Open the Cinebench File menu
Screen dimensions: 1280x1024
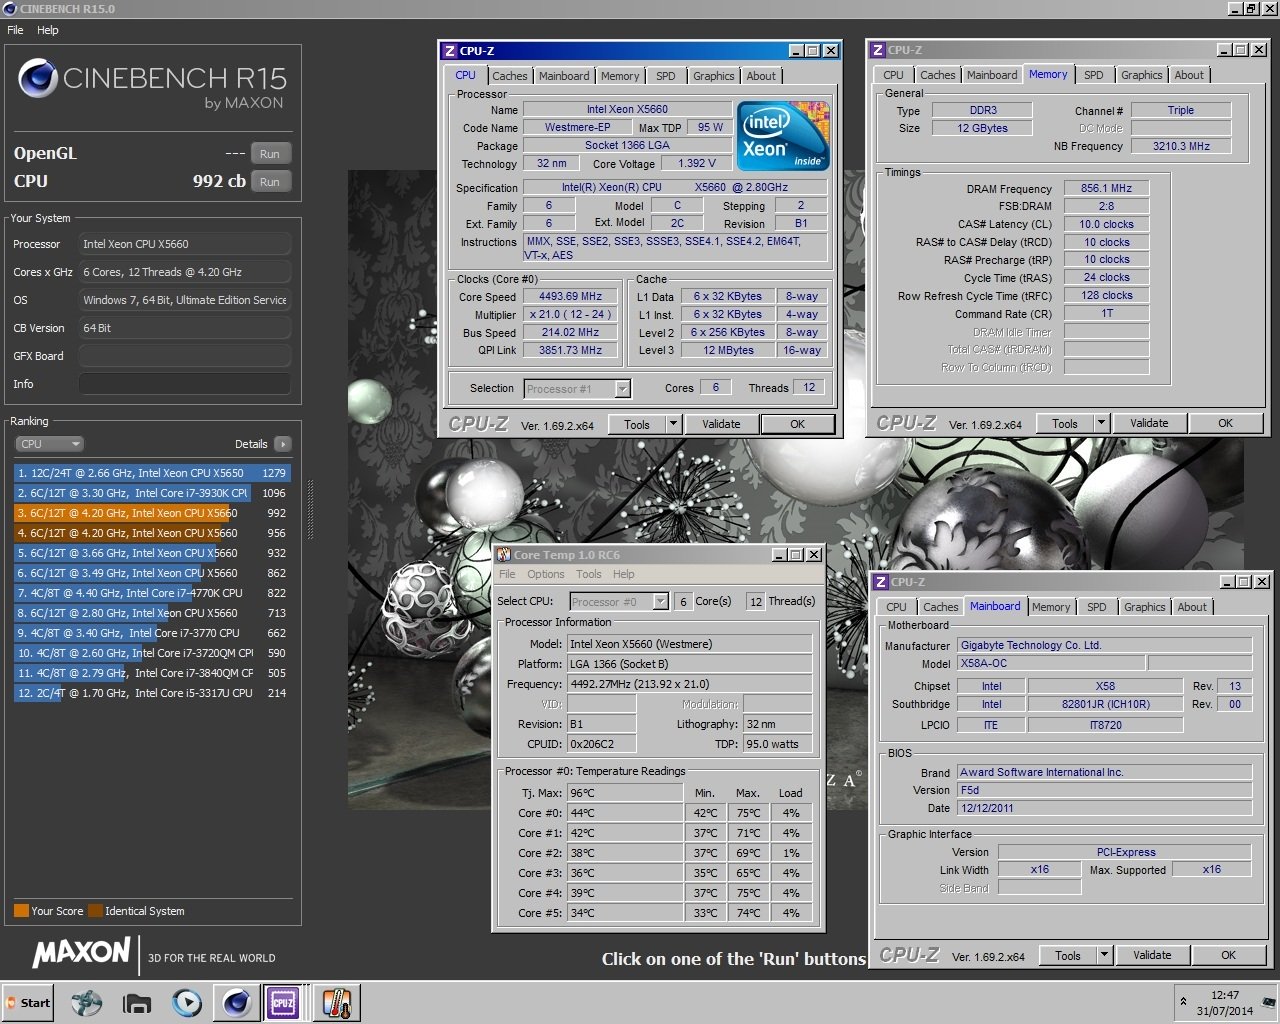click(x=16, y=30)
